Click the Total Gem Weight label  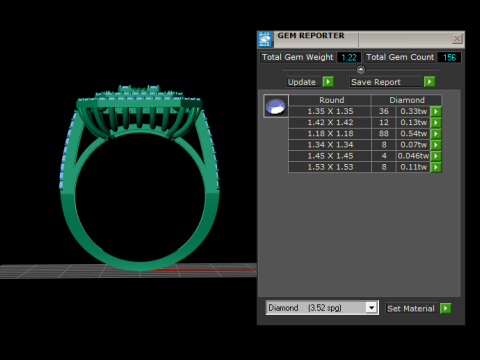pos(297,57)
